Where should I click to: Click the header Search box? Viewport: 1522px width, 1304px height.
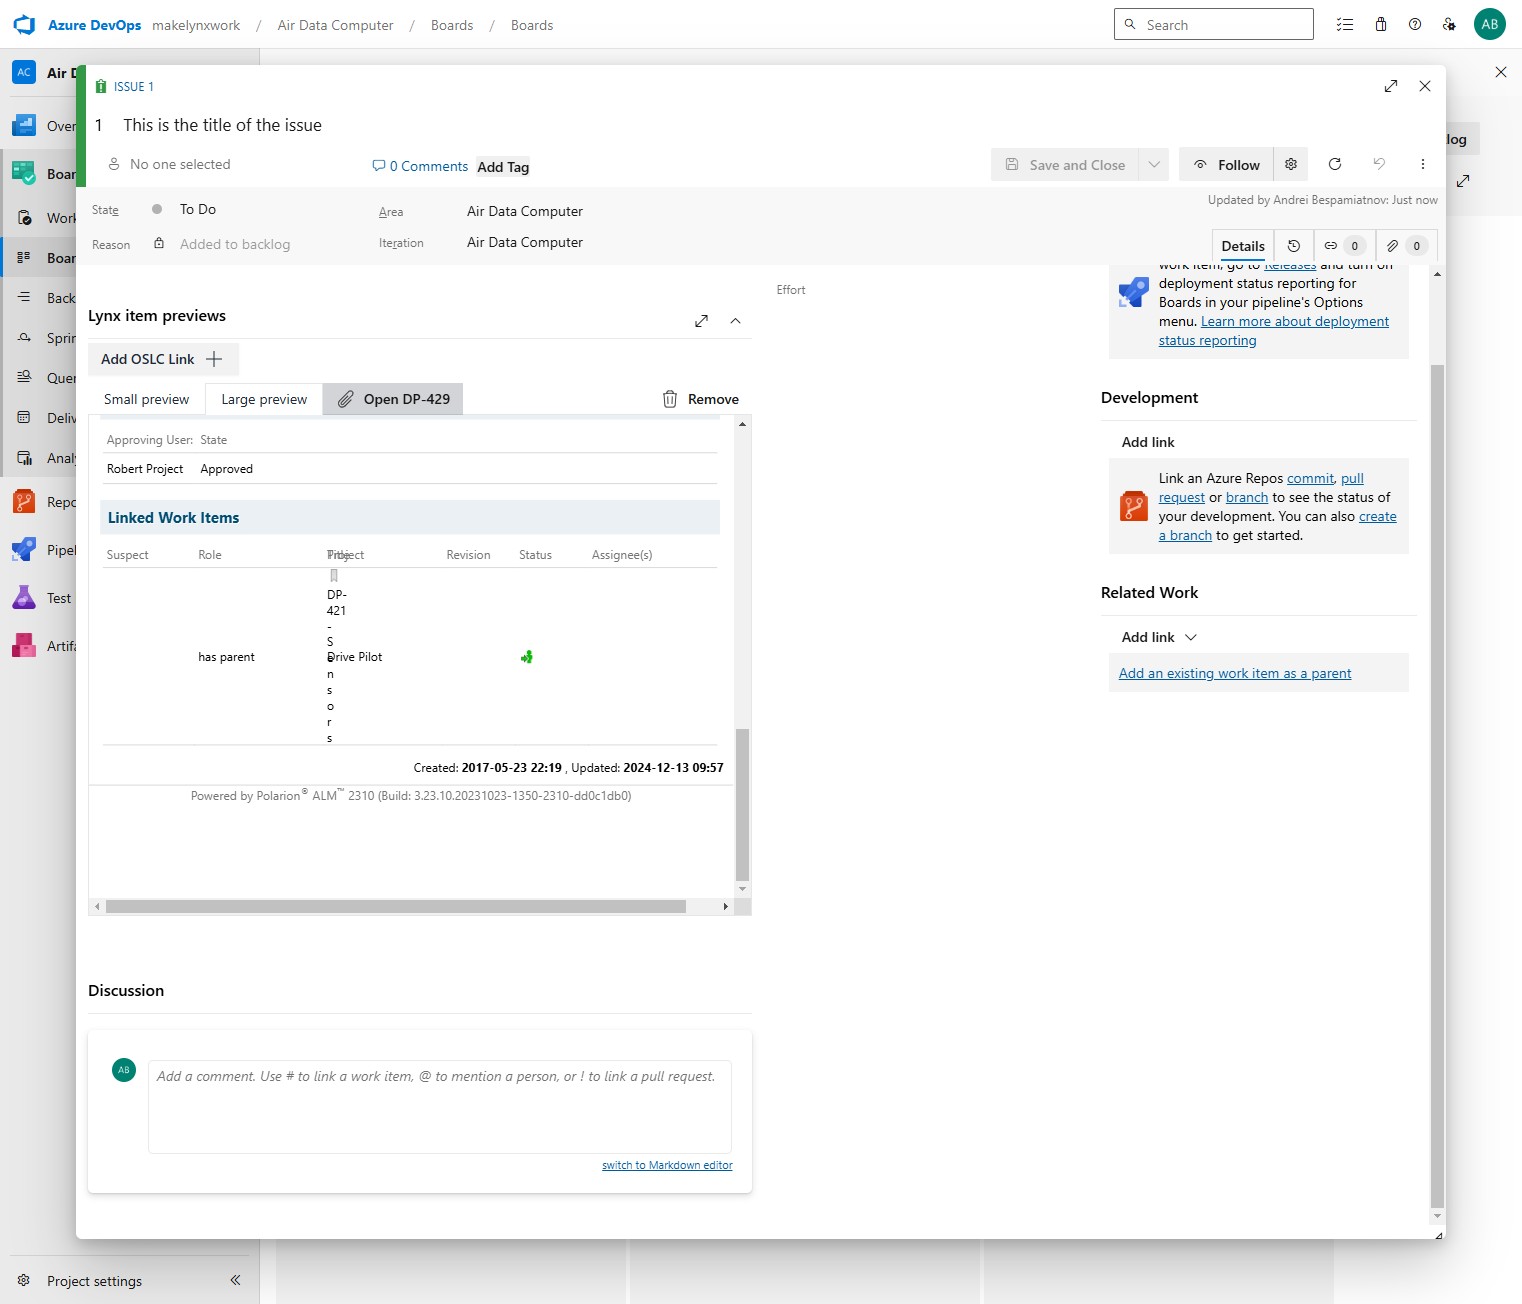tap(1214, 24)
